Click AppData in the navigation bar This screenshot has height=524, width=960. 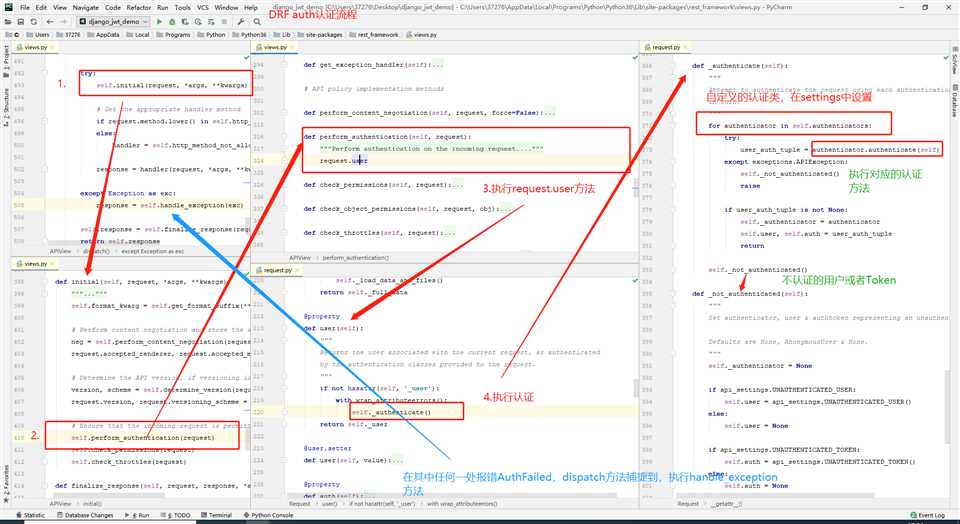pyautogui.click(x=104, y=35)
